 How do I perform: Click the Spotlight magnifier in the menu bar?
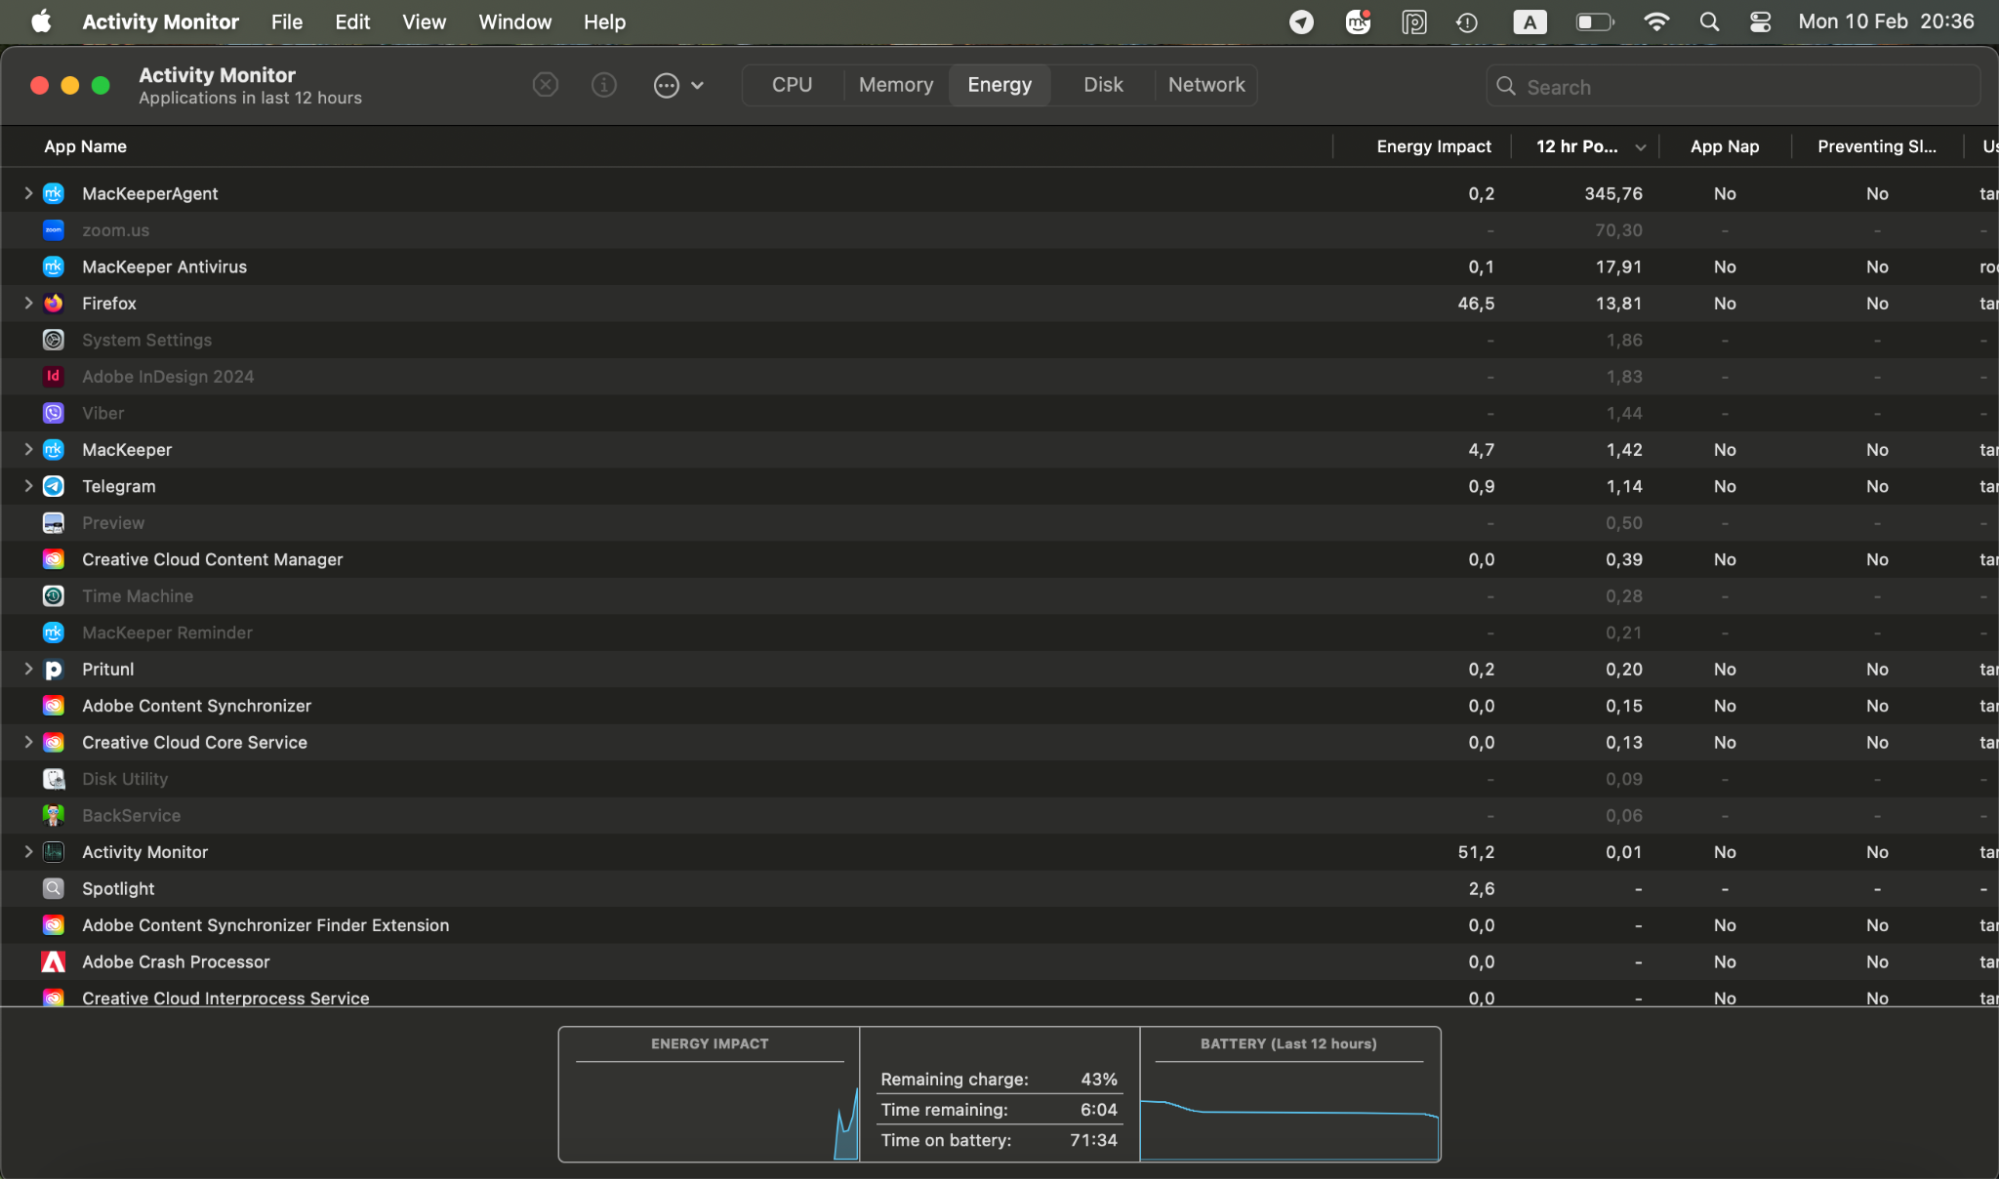click(1709, 21)
